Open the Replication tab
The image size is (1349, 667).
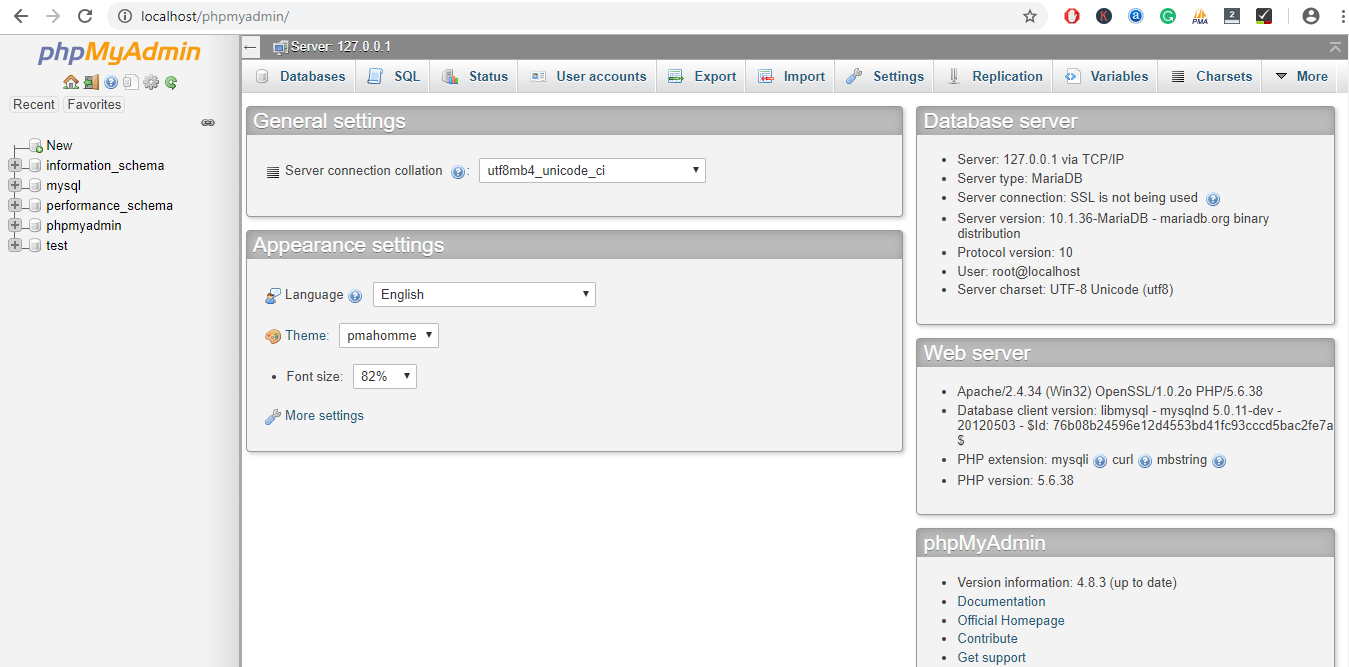click(995, 76)
